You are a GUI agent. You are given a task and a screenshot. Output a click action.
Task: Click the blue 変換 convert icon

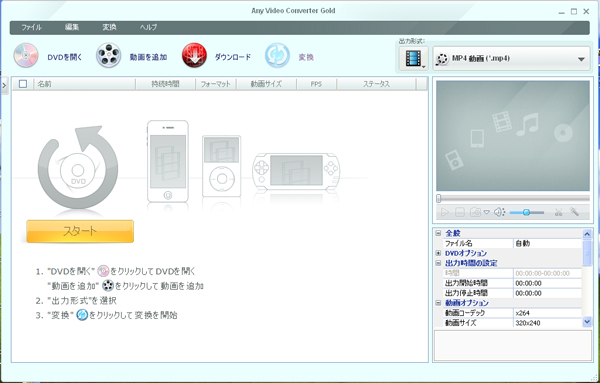coord(277,56)
